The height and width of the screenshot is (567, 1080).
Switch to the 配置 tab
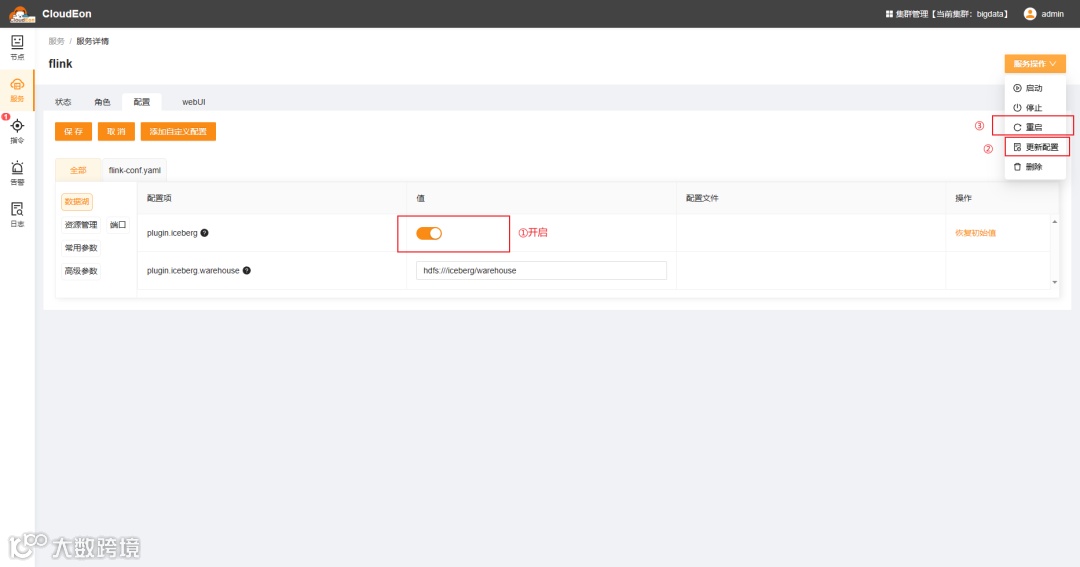pos(142,102)
